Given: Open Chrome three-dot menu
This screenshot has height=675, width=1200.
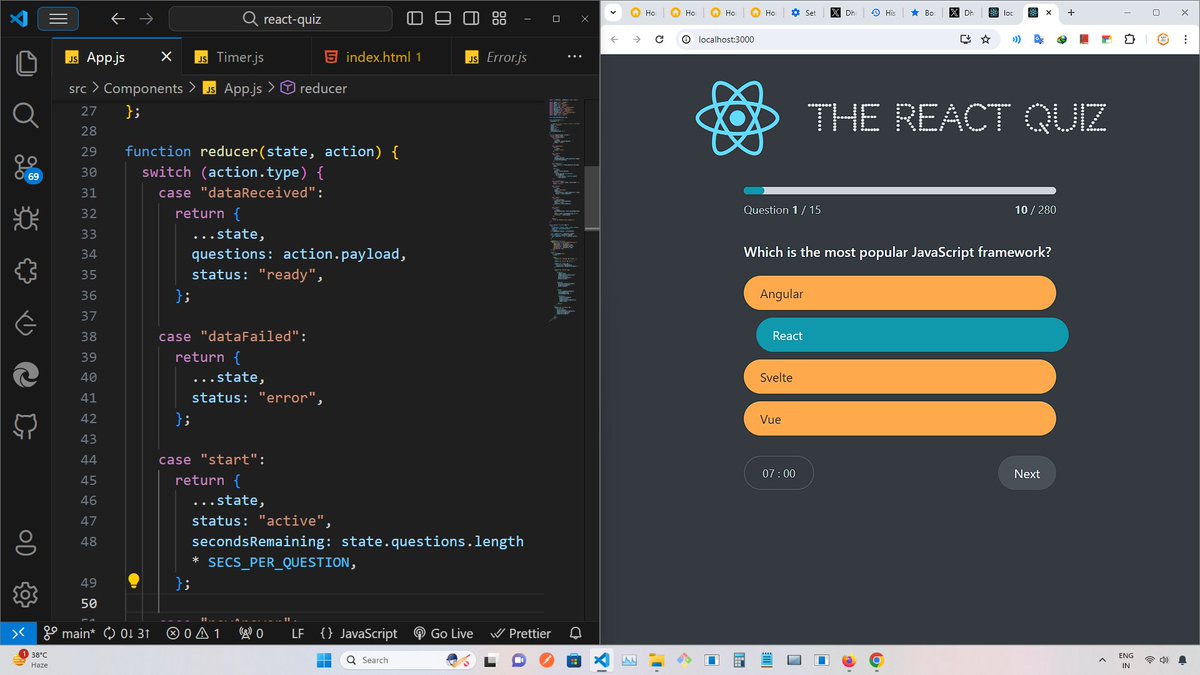Looking at the screenshot, I should [x=1186, y=39].
